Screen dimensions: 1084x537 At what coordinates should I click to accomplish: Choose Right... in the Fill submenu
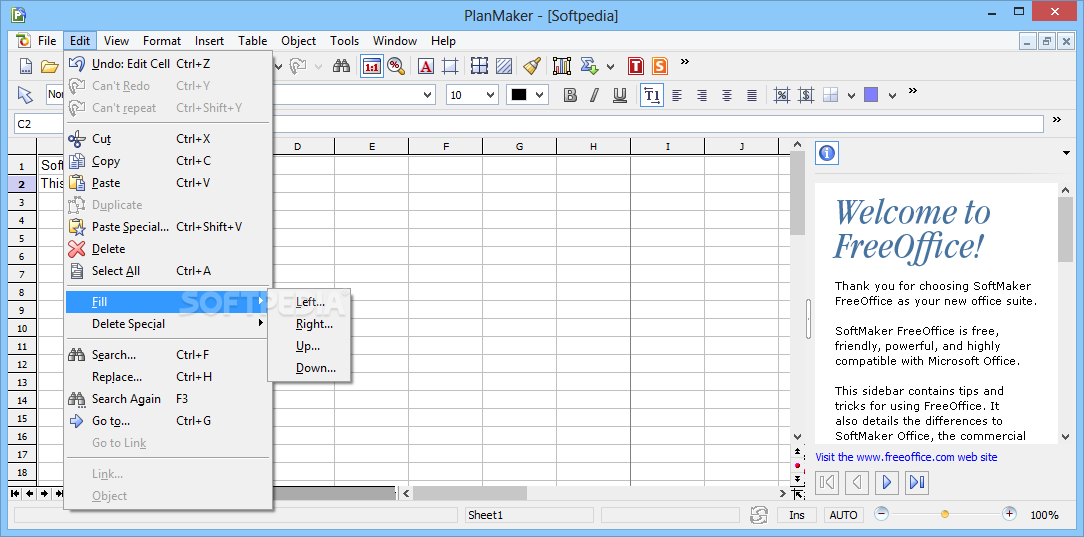coord(310,323)
